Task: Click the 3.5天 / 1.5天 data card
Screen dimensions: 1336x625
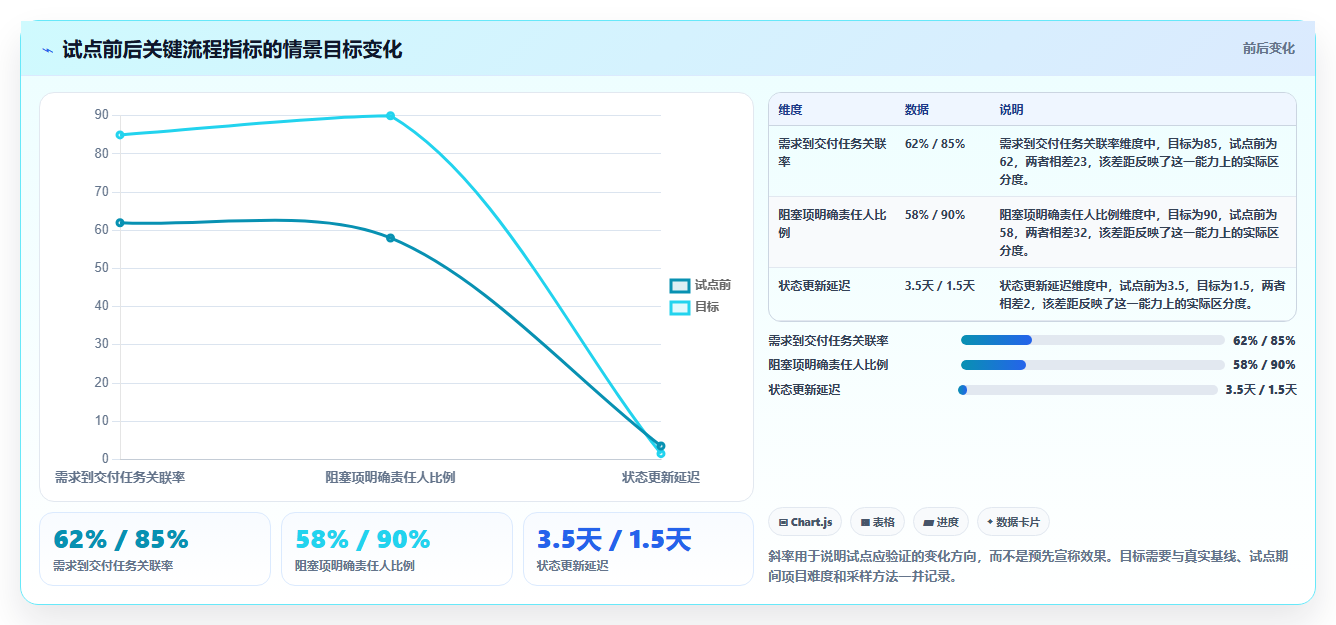Action: (638, 549)
